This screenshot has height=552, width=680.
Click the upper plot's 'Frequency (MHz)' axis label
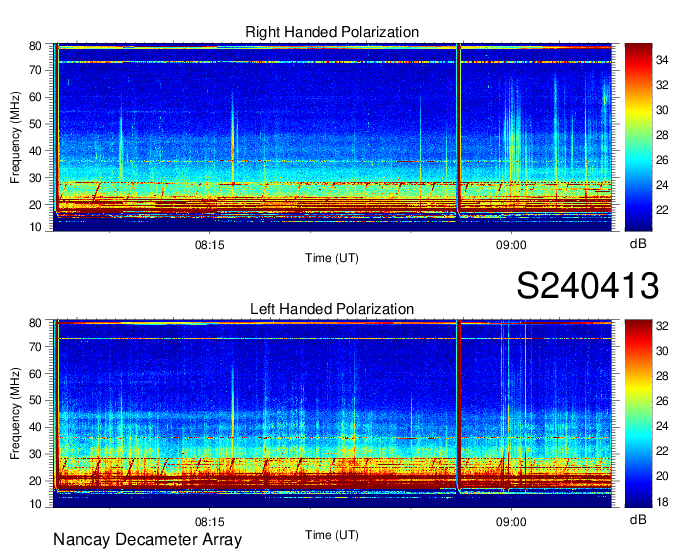click(x=15, y=137)
